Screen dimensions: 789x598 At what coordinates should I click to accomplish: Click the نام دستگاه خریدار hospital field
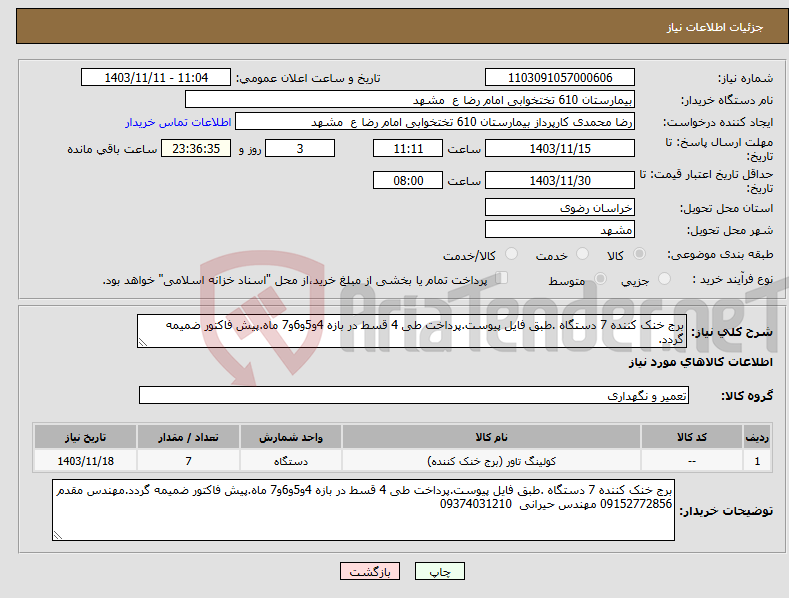(x=410, y=100)
